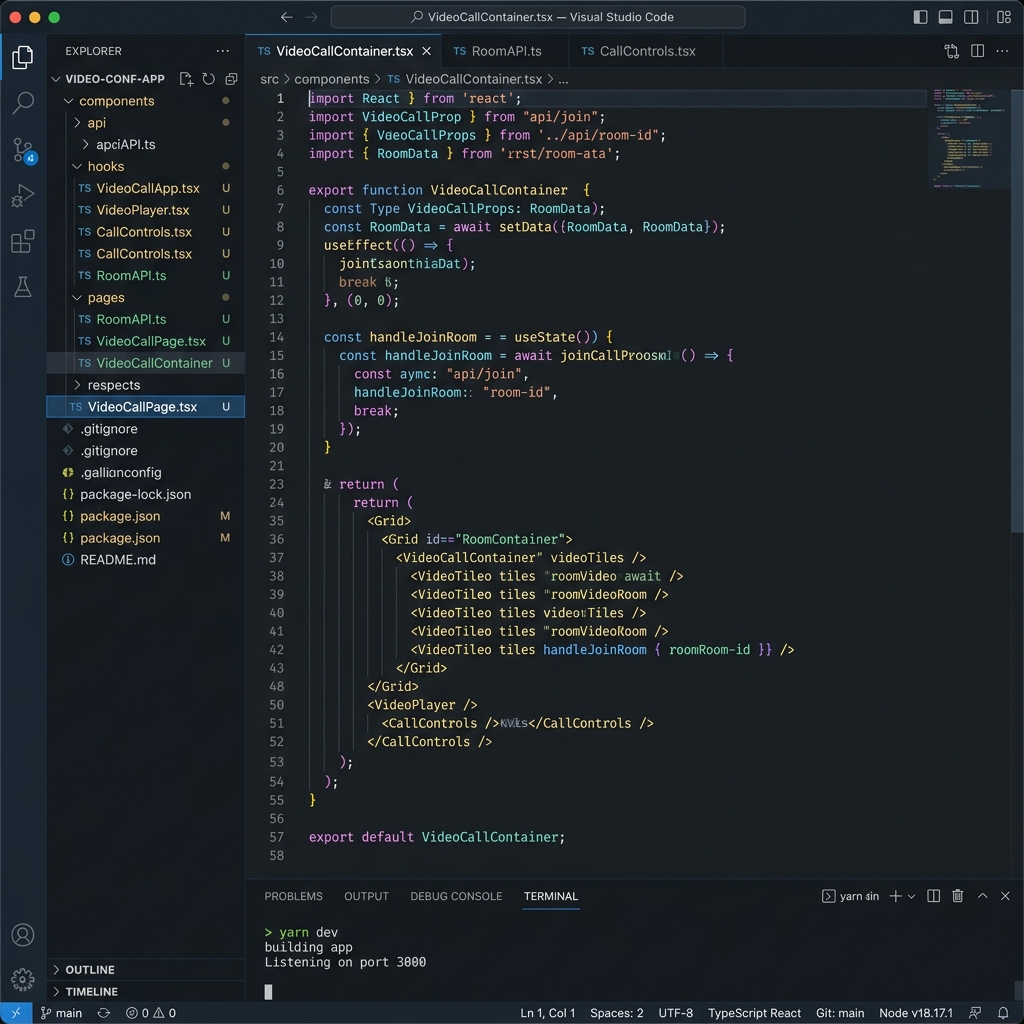Kill the terminal with trash icon
The height and width of the screenshot is (1024, 1024).
pyautogui.click(x=957, y=896)
